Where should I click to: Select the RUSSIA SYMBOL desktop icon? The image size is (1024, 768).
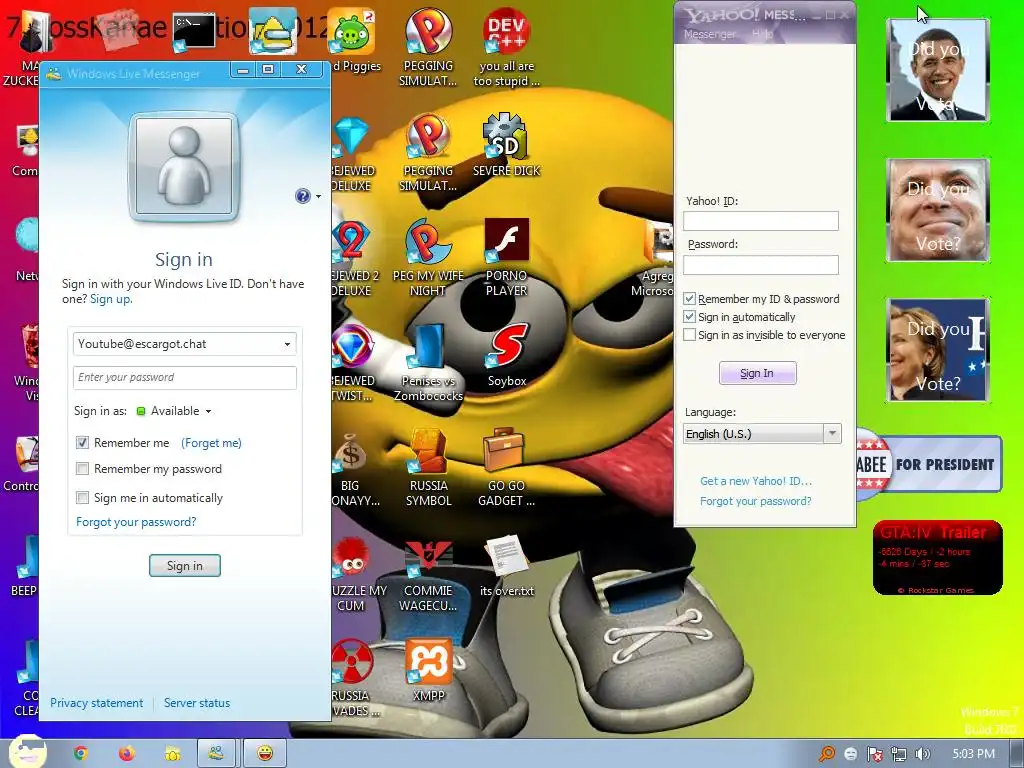(x=428, y=468)
